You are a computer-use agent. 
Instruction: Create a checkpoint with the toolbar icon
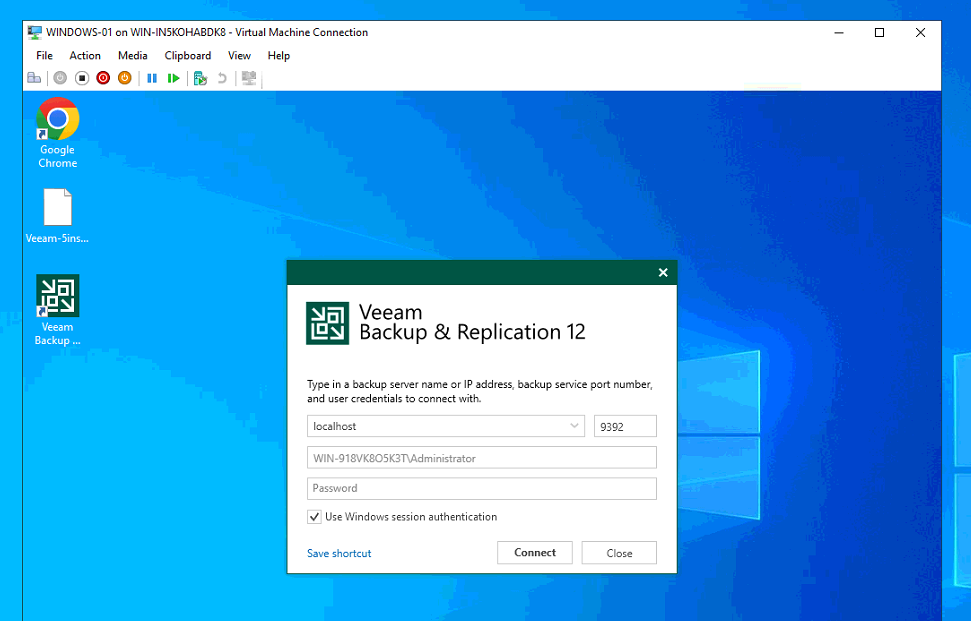pos(200,78)
